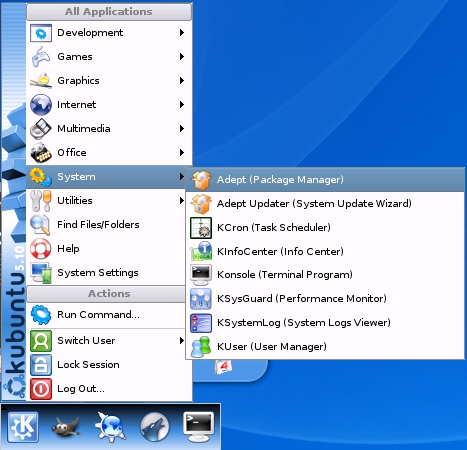Click the Games gamepad icon
Screen dimensions: 467x450
click(x=41, y=56)
